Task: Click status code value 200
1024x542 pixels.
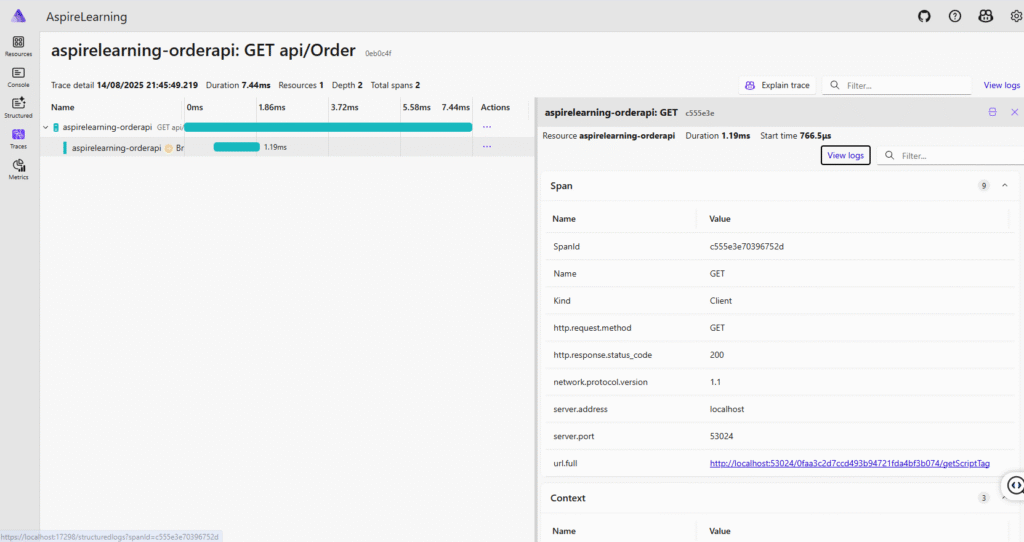Action: [716, 355]
